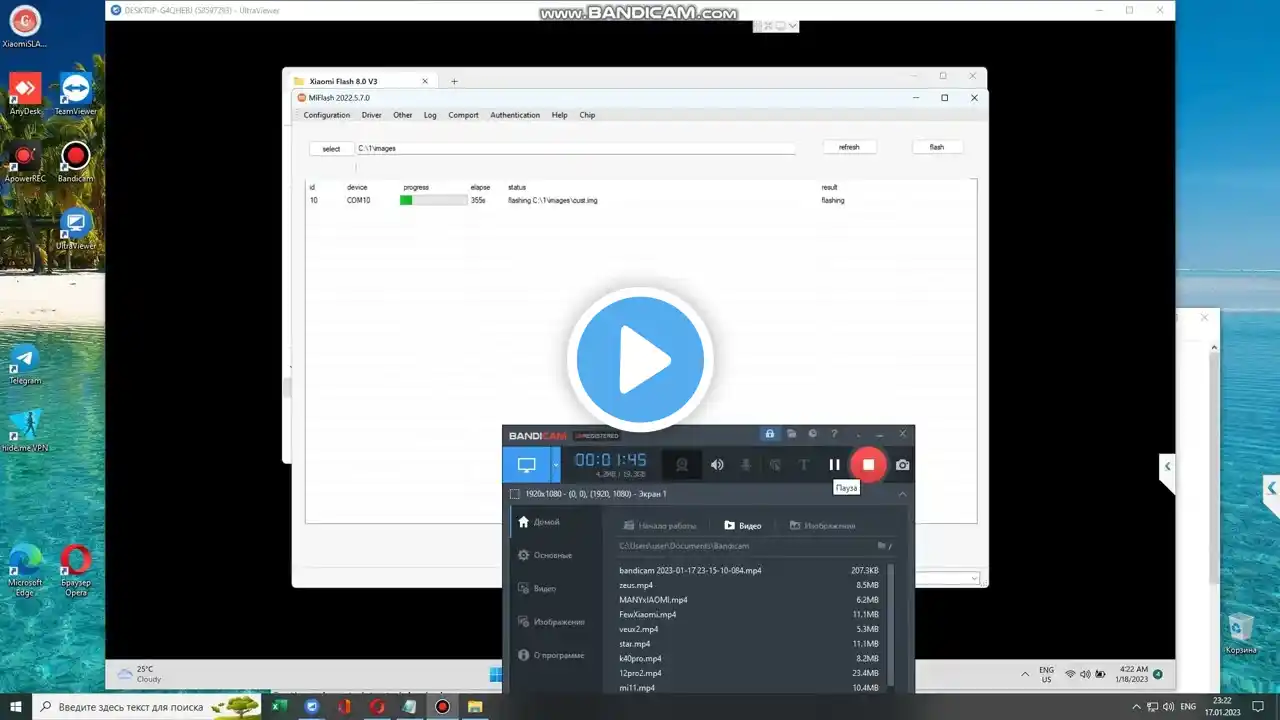The height and width of the screenshot is (720, 1280).
Task: Play the video using the center play button
Action: (x=640, y=360)
